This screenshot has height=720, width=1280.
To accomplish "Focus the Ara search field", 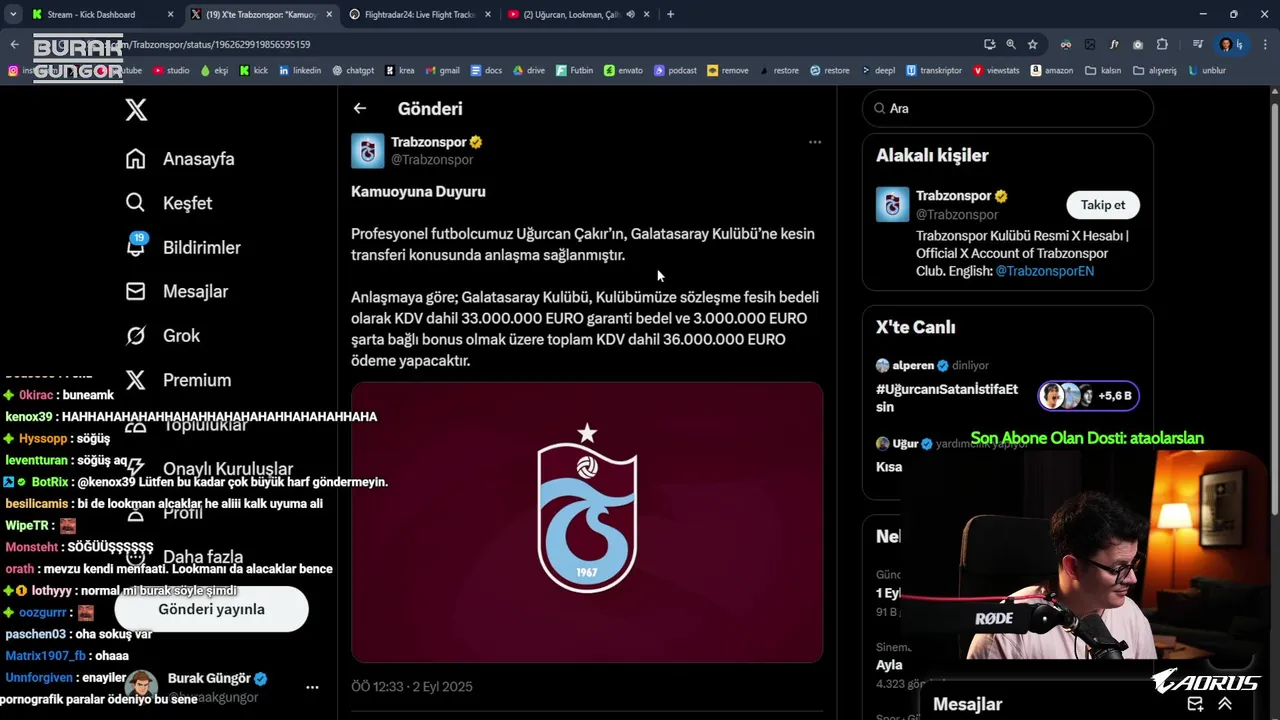I will point(1008,108).
